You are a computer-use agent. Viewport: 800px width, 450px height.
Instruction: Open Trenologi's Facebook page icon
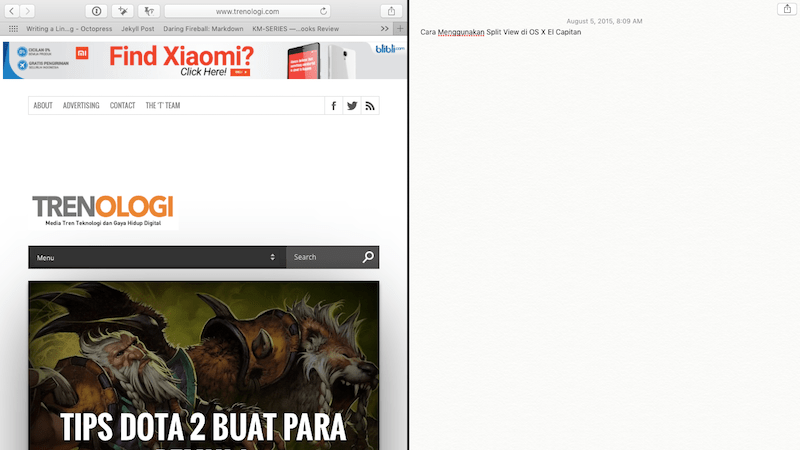pyautogui.click(x=334, y=106)
